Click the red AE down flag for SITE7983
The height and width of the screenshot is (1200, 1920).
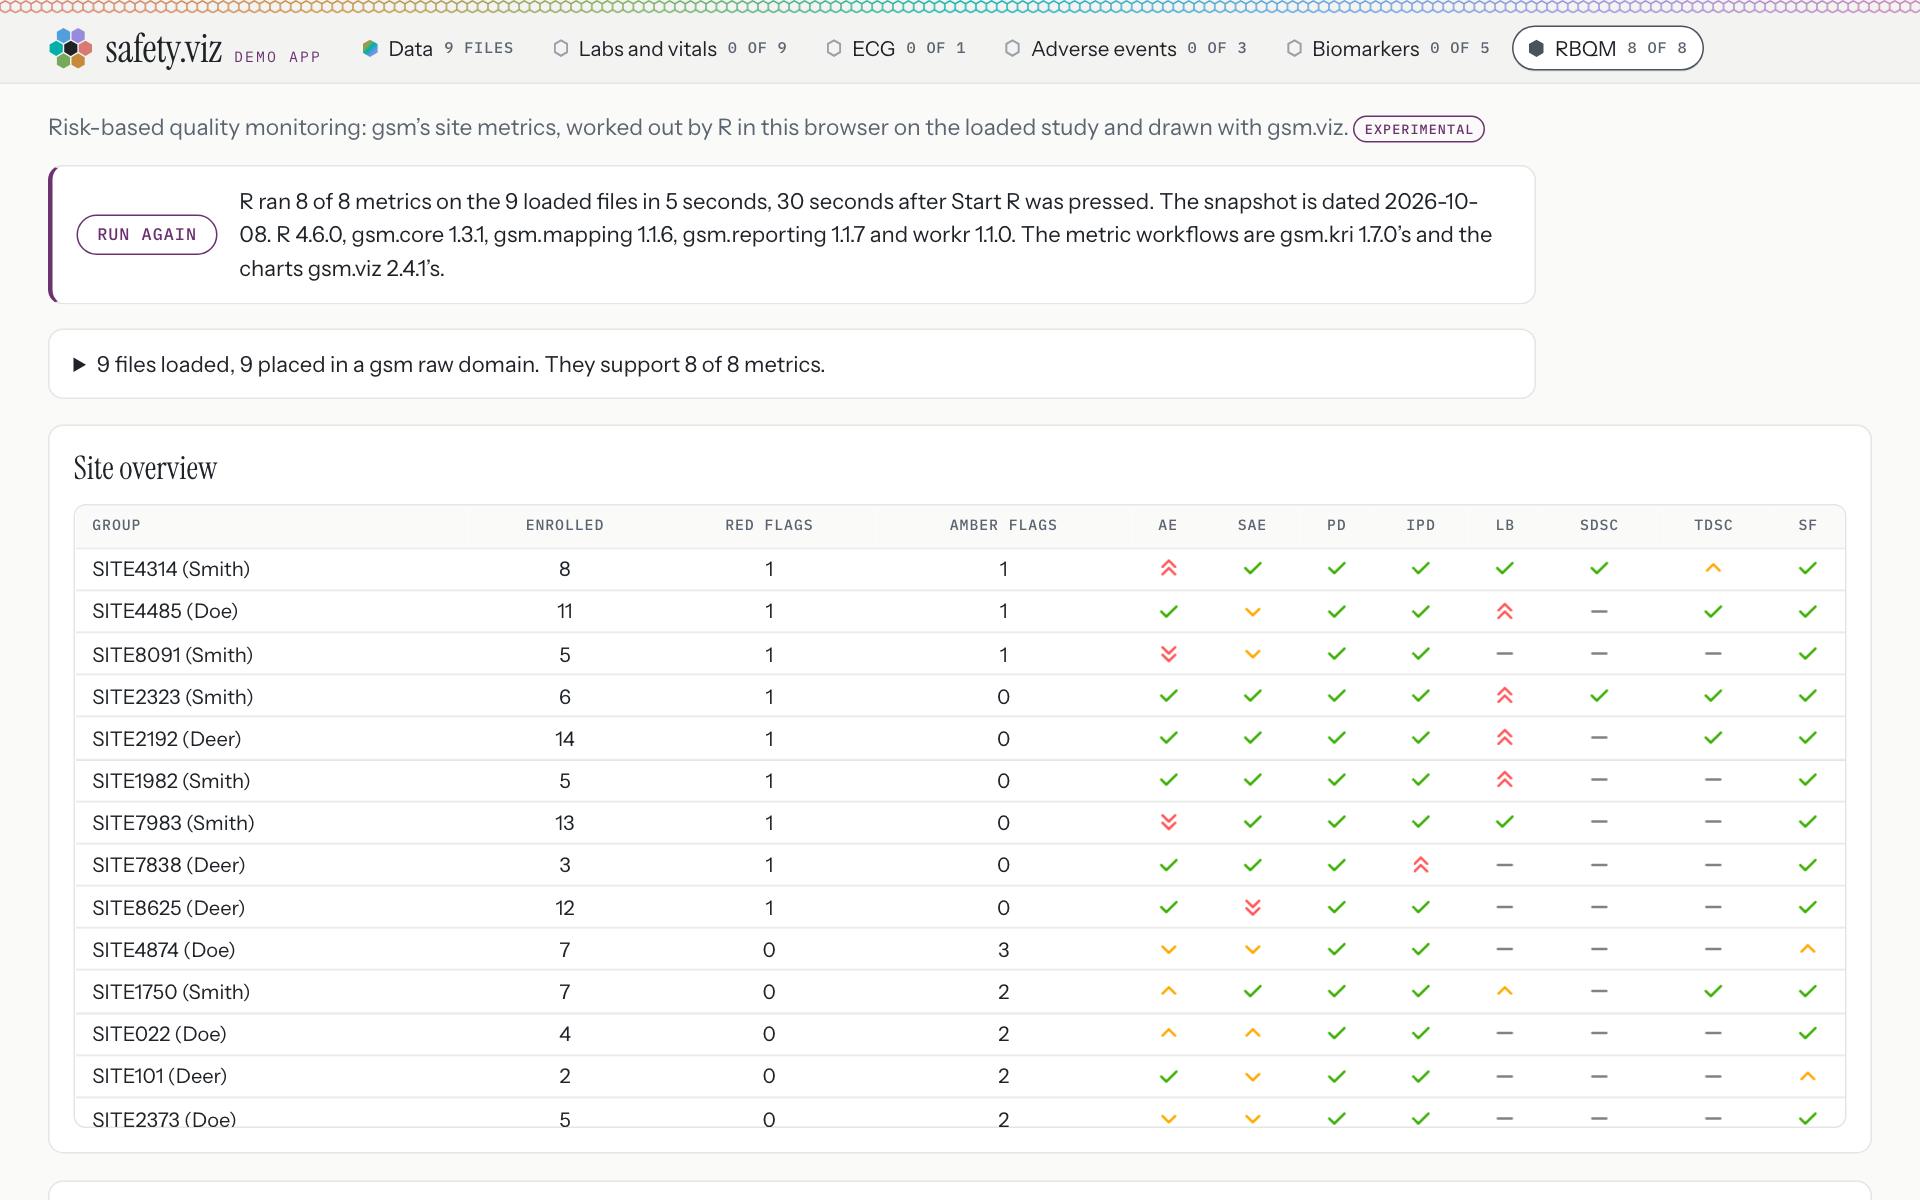tap(1168, 822)
